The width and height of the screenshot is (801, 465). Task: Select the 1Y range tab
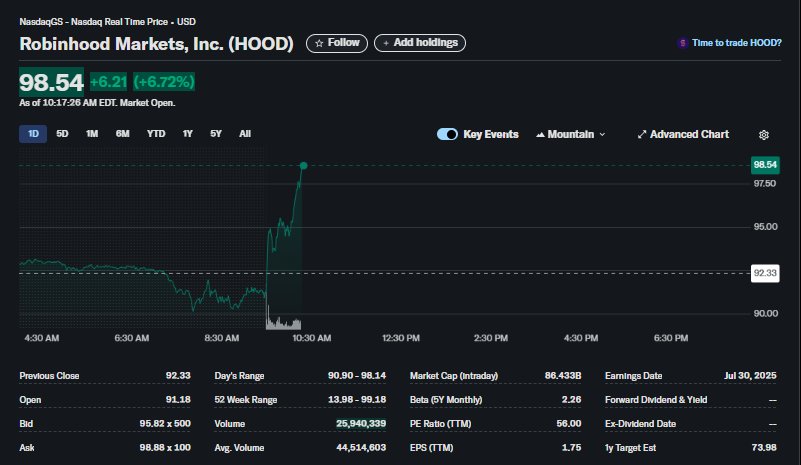point(187,134)
